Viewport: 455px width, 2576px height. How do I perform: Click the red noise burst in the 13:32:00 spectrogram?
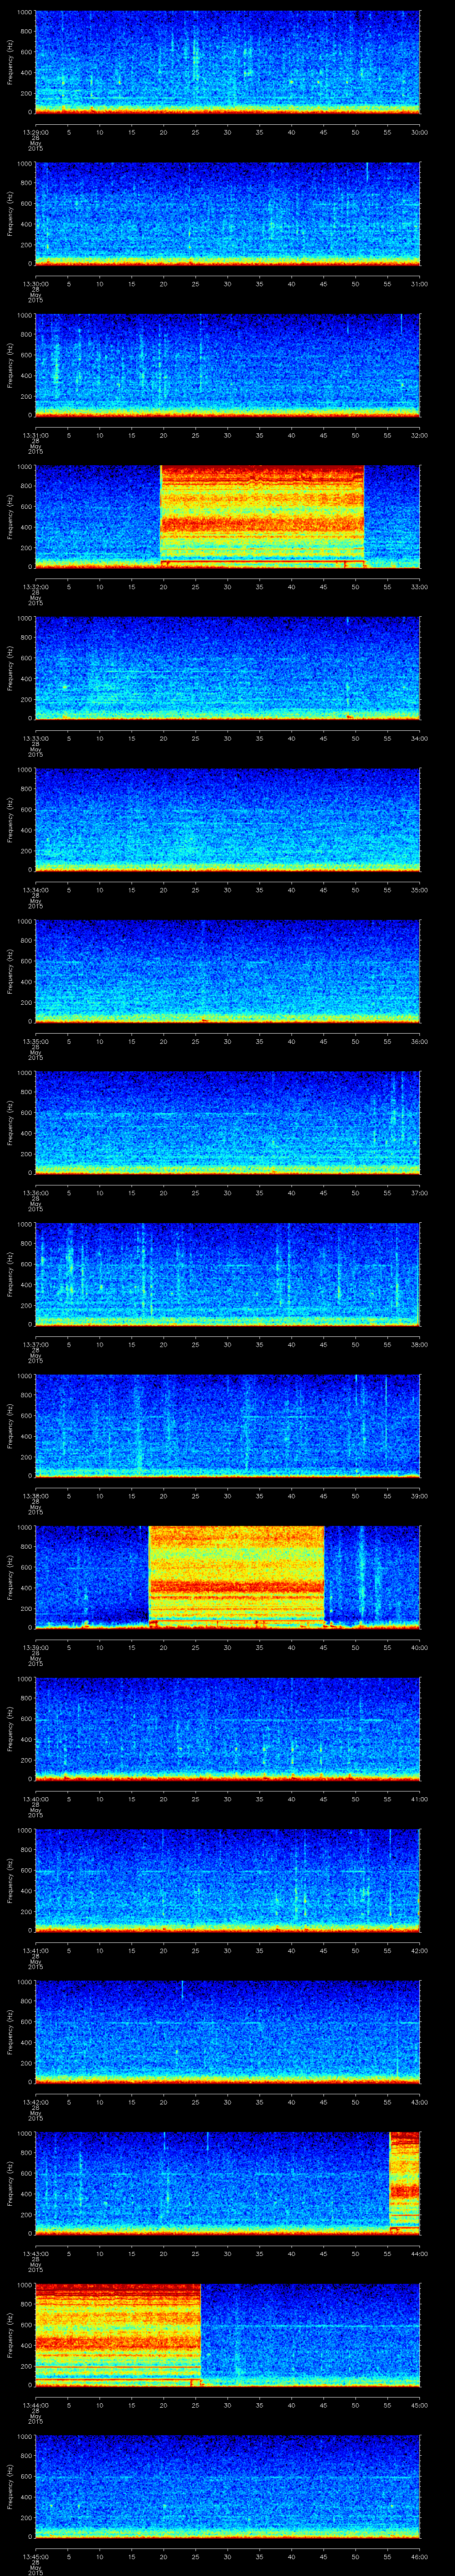click(x=262, y=517)
